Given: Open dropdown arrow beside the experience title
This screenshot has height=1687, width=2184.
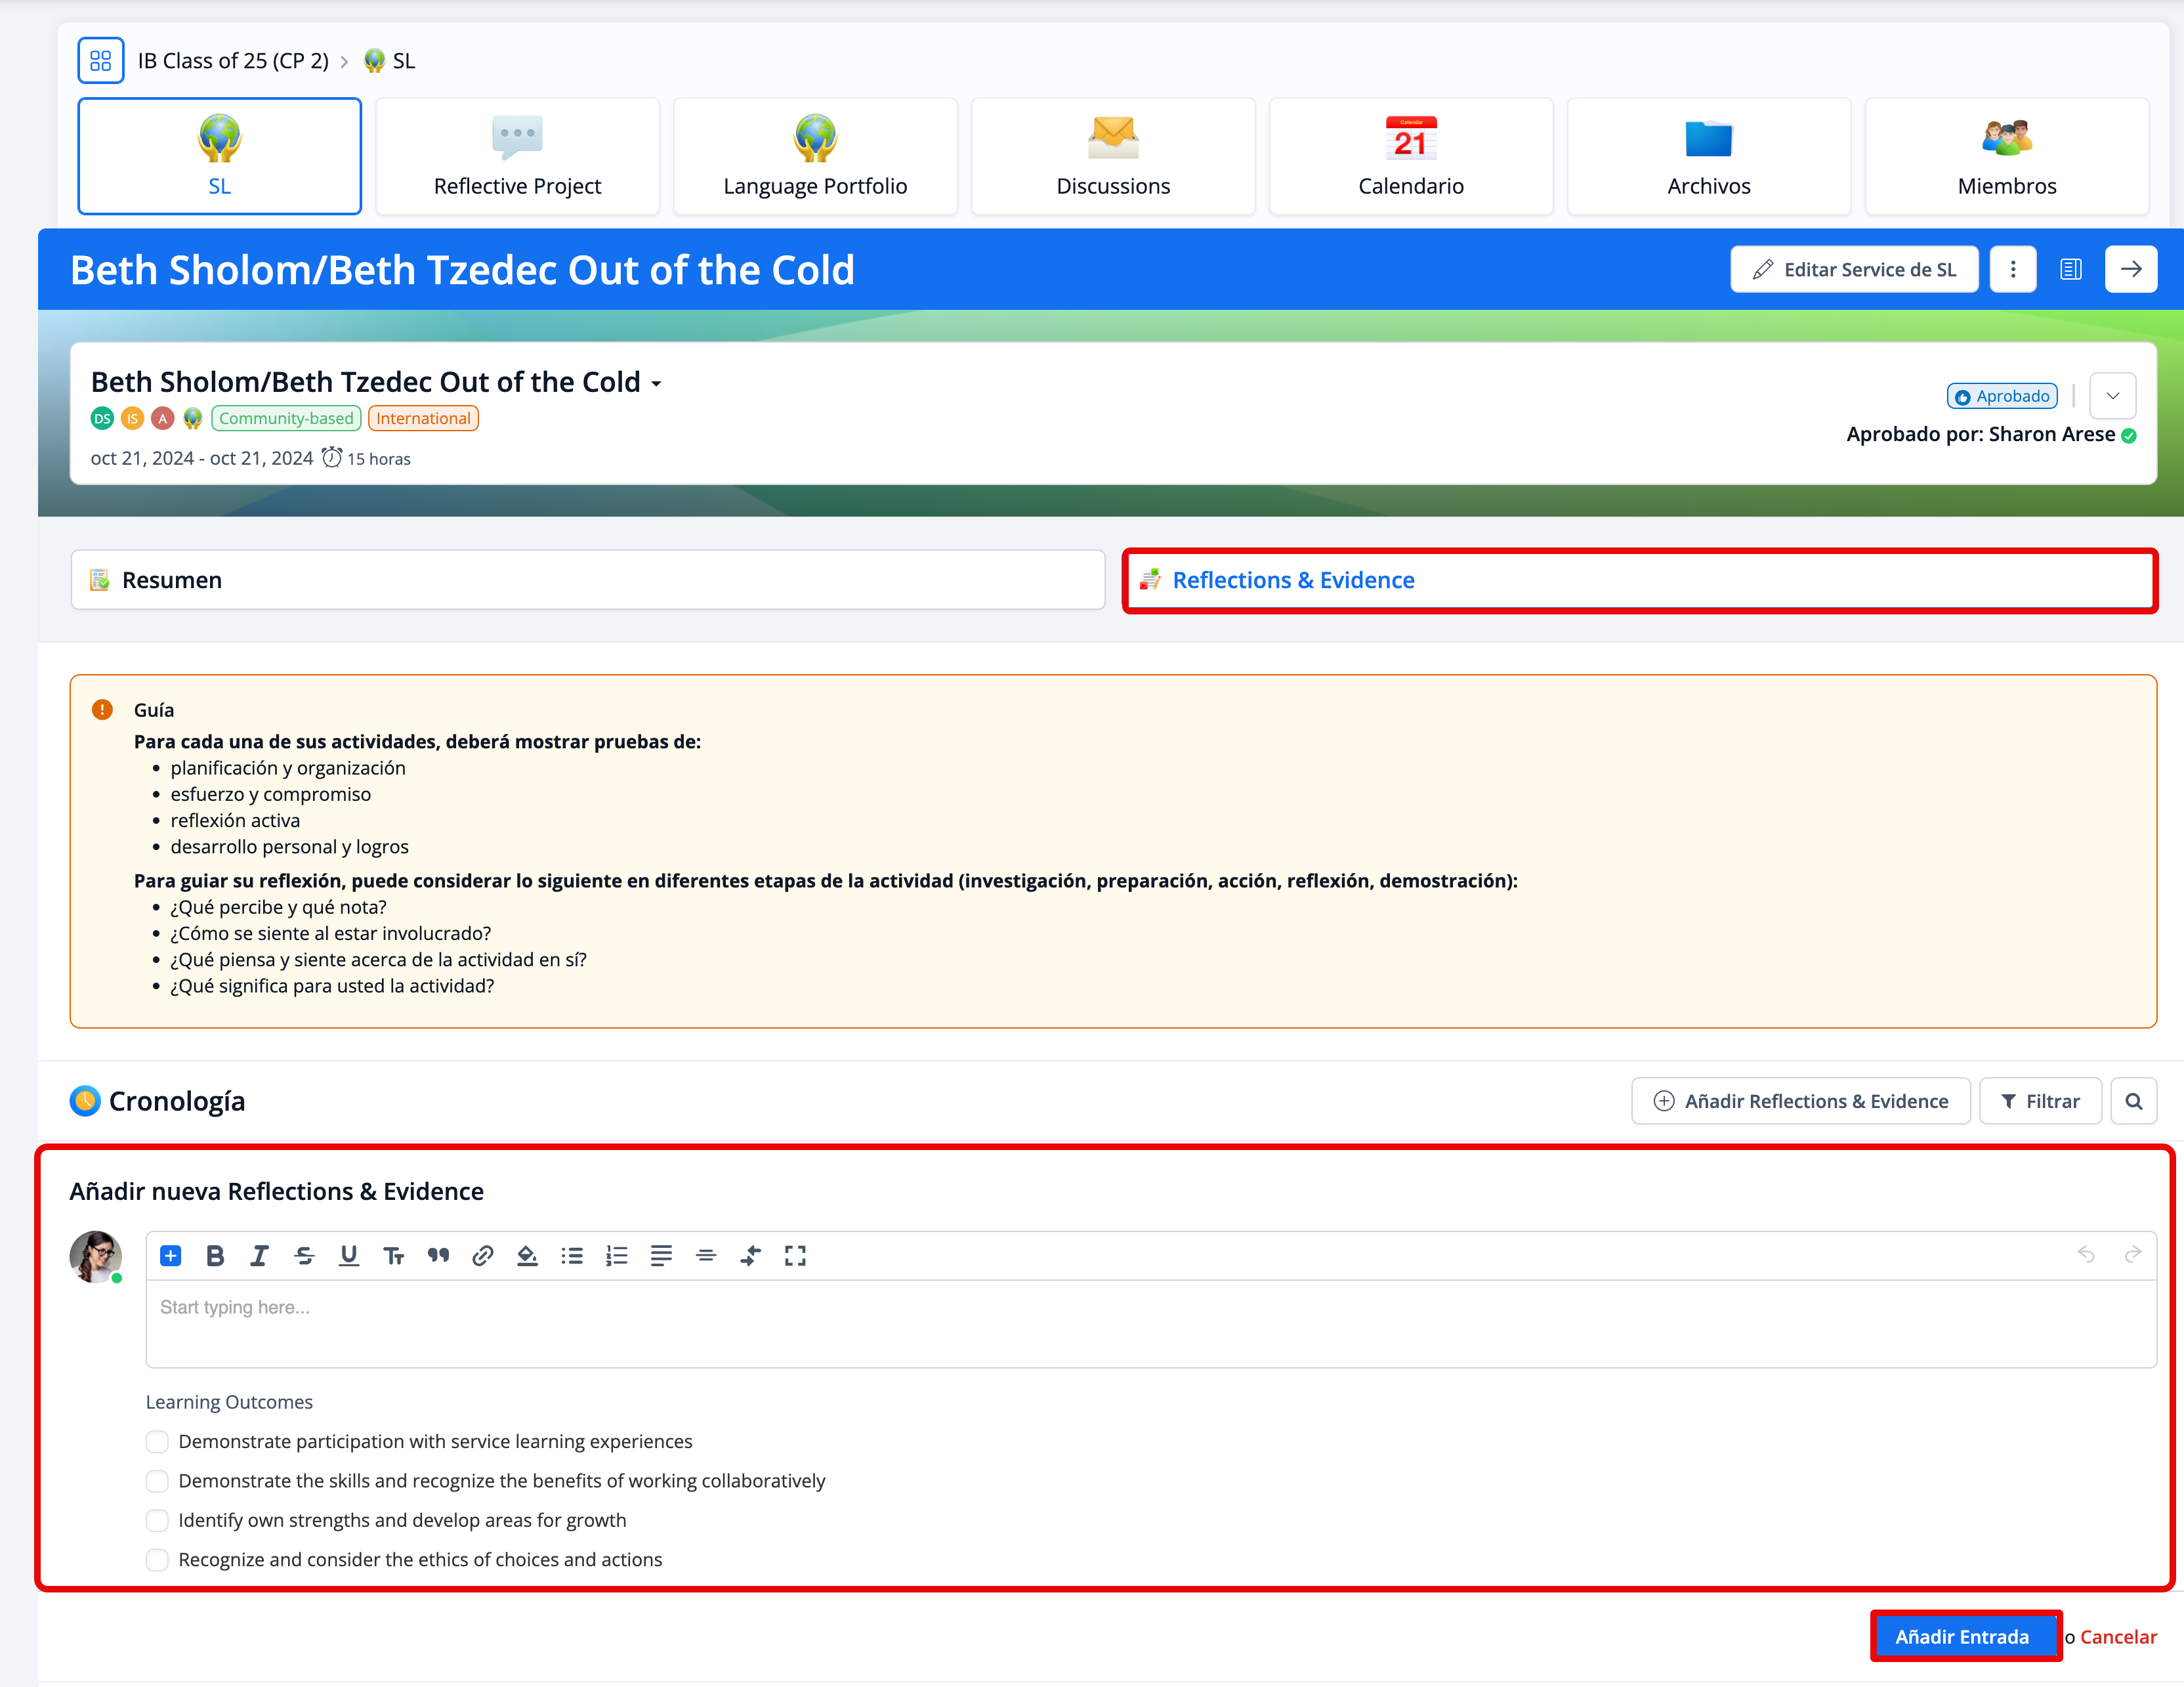Looking at the screenshot, I should point(657,384).
